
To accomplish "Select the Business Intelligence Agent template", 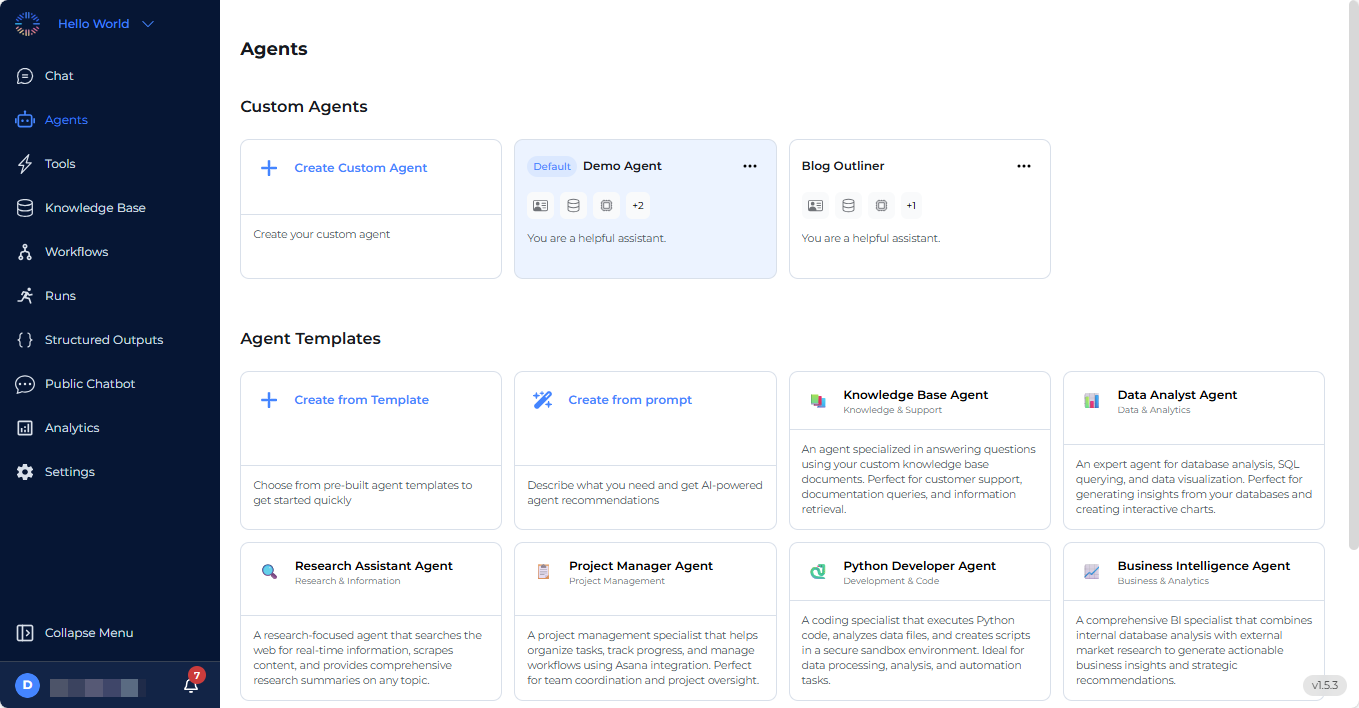I will [1194, 621].
